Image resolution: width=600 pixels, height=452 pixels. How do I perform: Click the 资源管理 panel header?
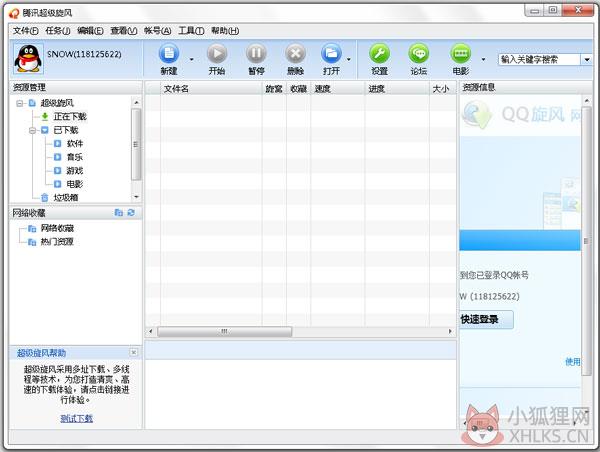[76, 88]
